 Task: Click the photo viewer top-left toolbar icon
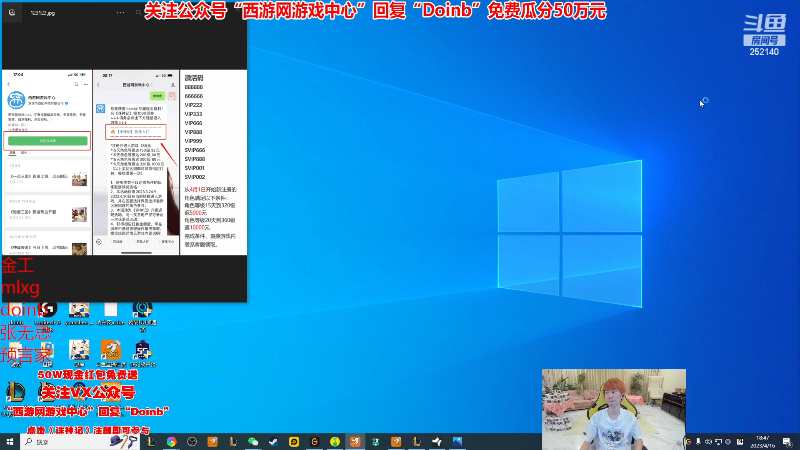coord(12,12)
